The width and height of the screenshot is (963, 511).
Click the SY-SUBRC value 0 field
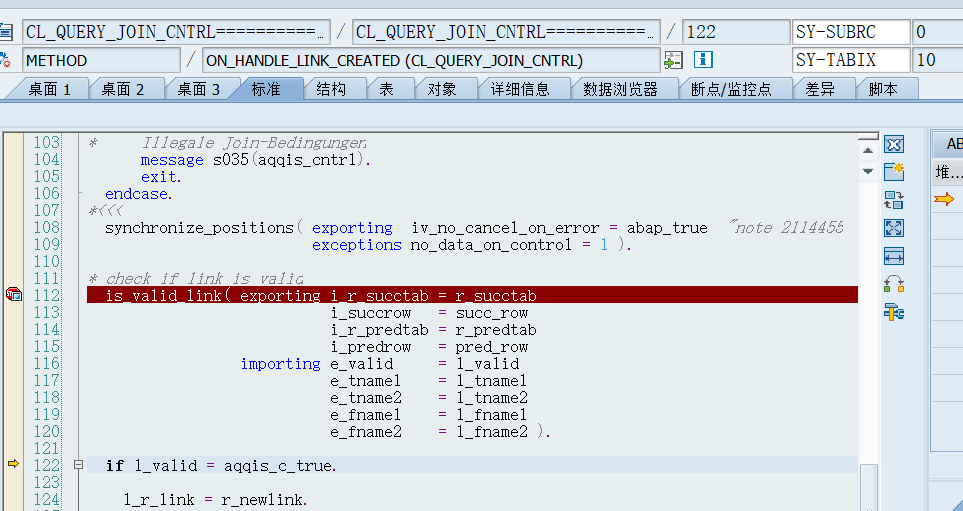pos(938,32)
